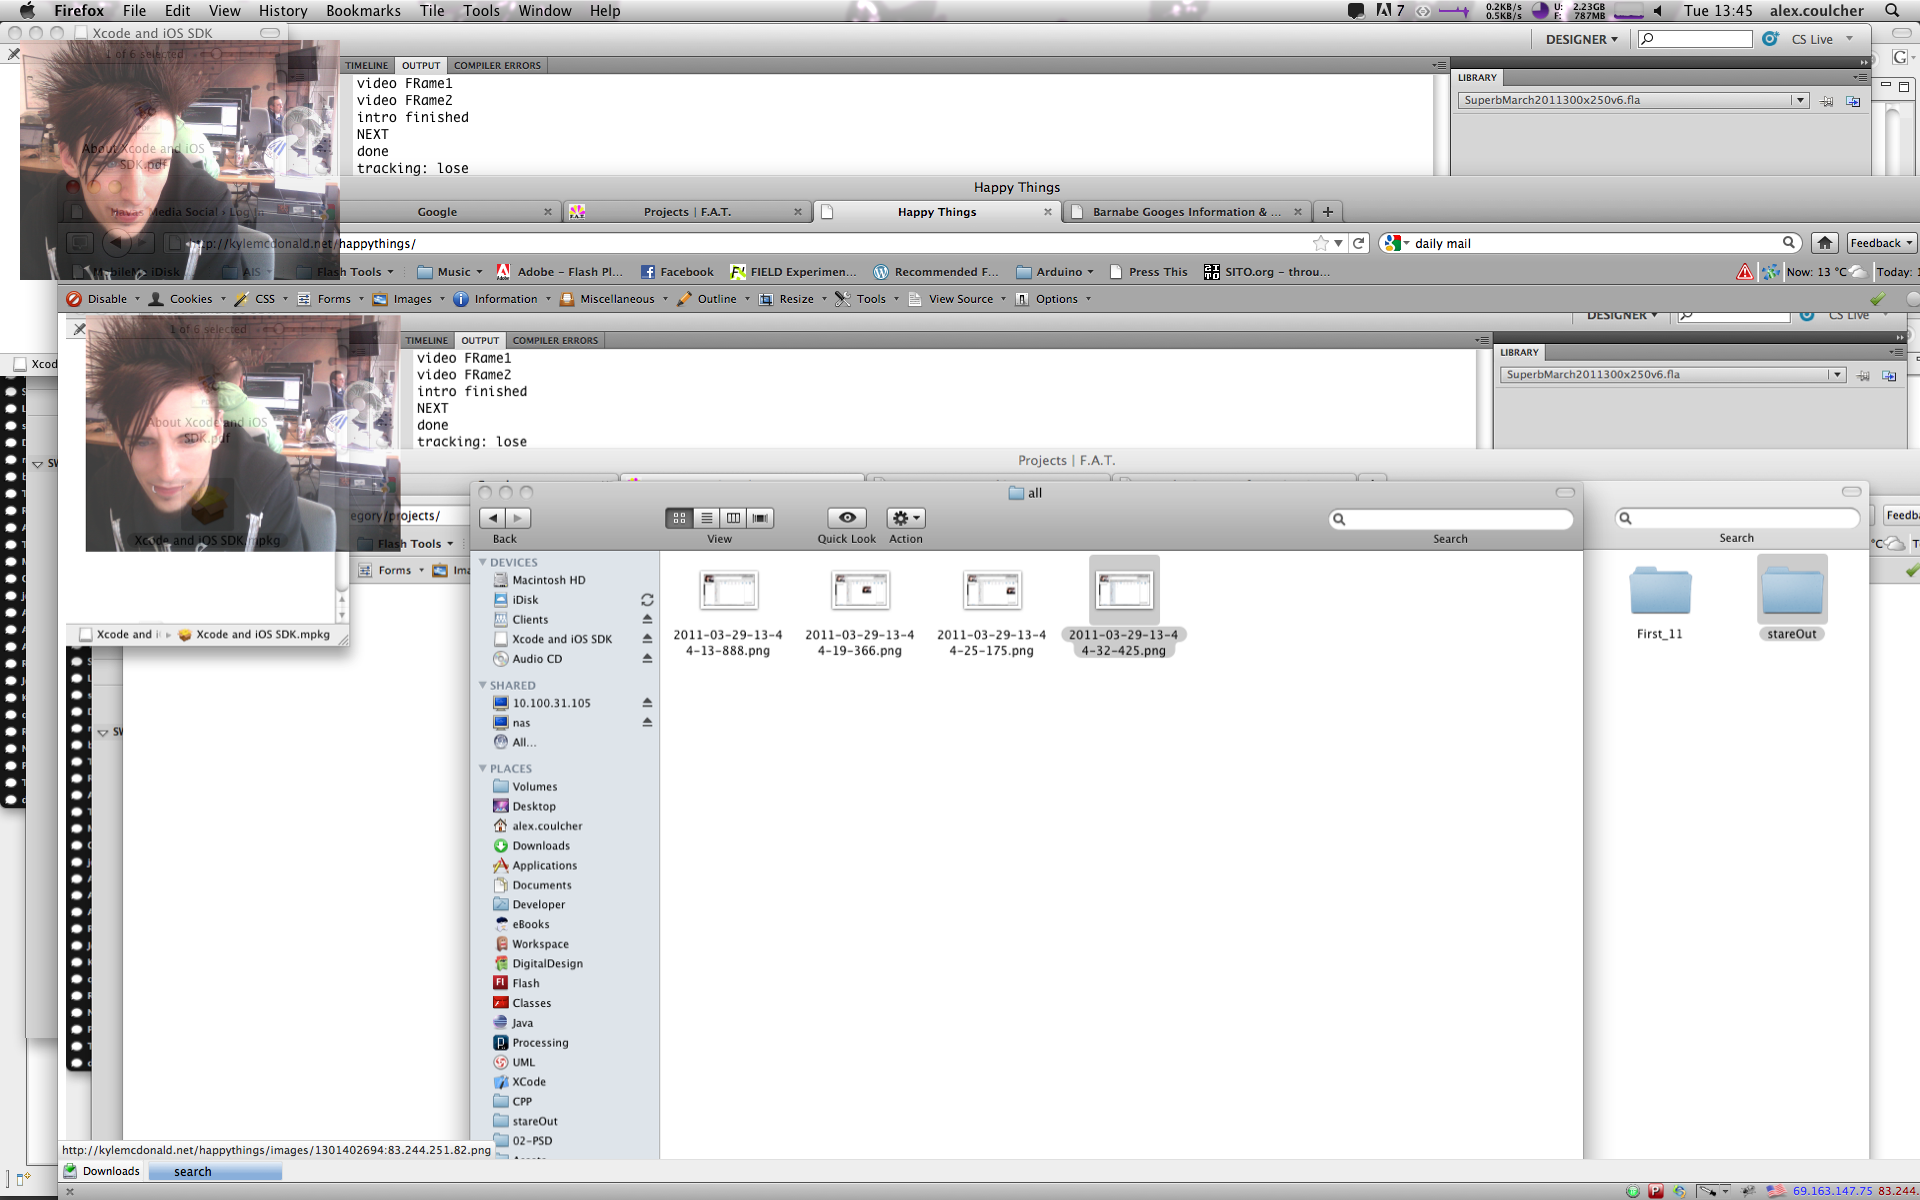1920x1200 pixels.
Task: Click the red warning triangle icon
Action: (1745, 272)
